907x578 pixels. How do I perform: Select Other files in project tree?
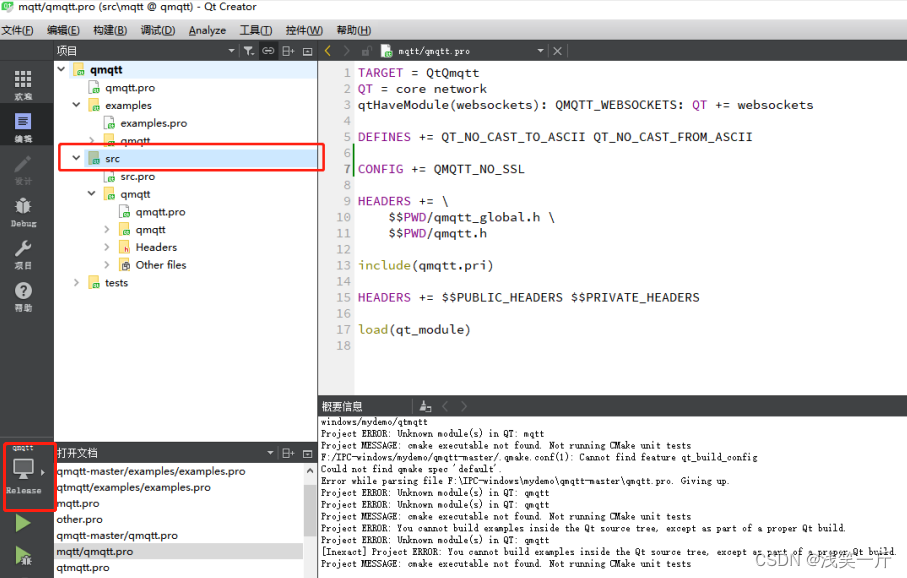(161, 265)
